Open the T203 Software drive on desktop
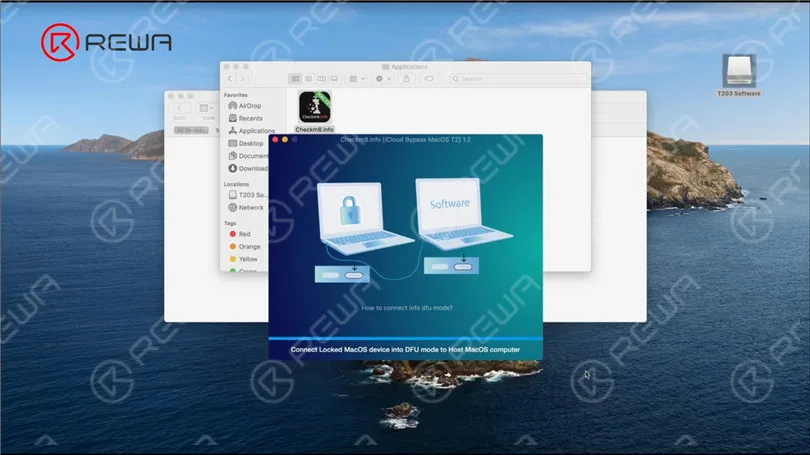Screen dimensions: 810x455 tap(739, 71)
